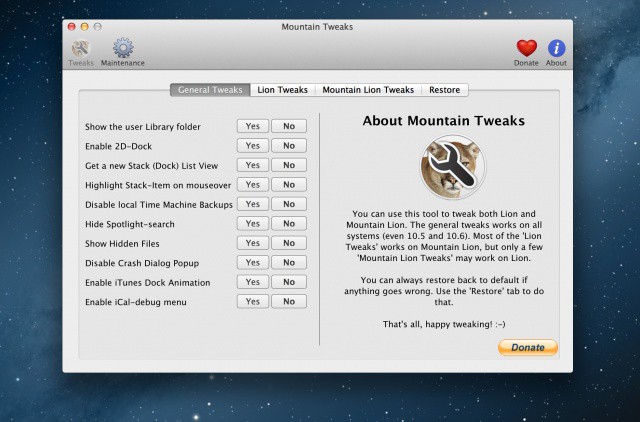The image size is (640, 422).
Task: Click the Mountain Tweaks cougar wrench logo
Action: click(x=453, y=167)
